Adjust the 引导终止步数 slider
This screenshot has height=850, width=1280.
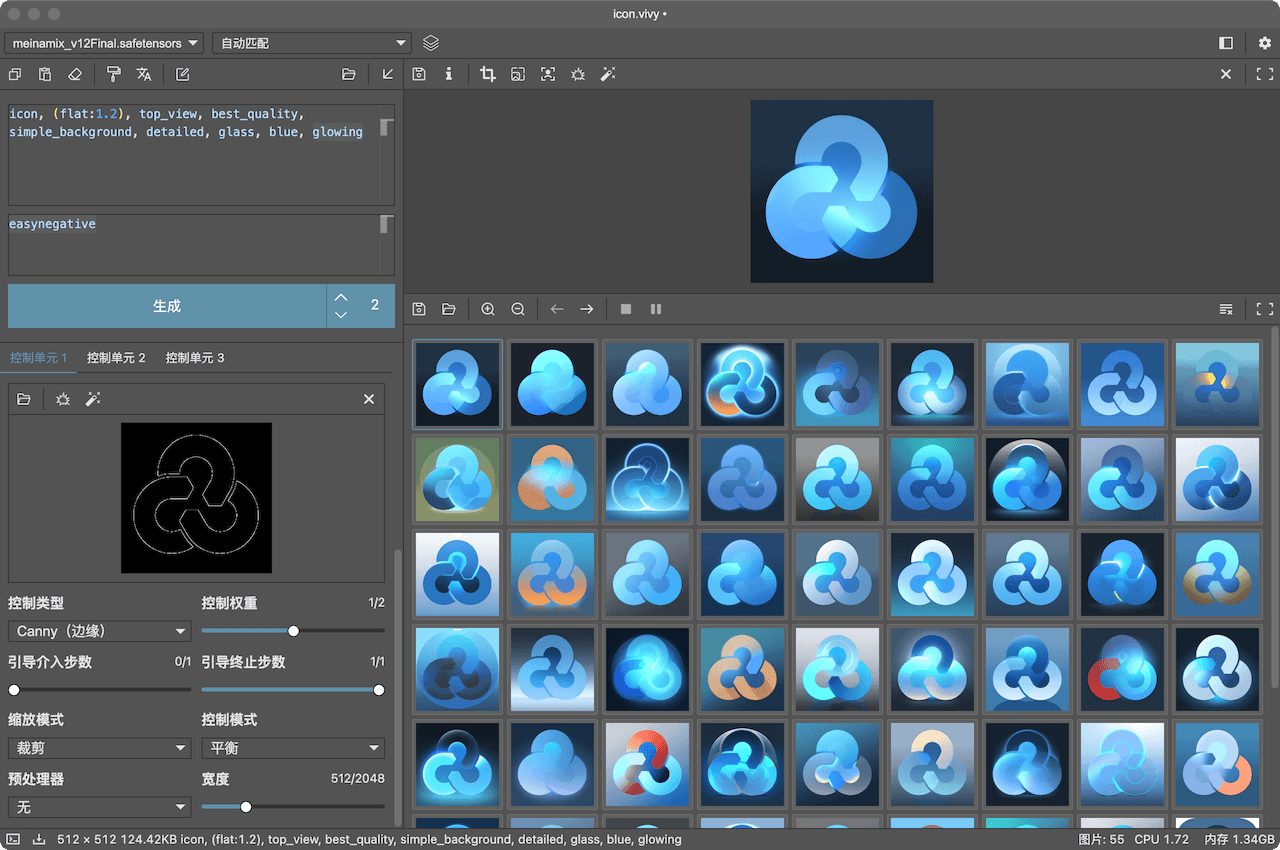click(x=293, y=689)
